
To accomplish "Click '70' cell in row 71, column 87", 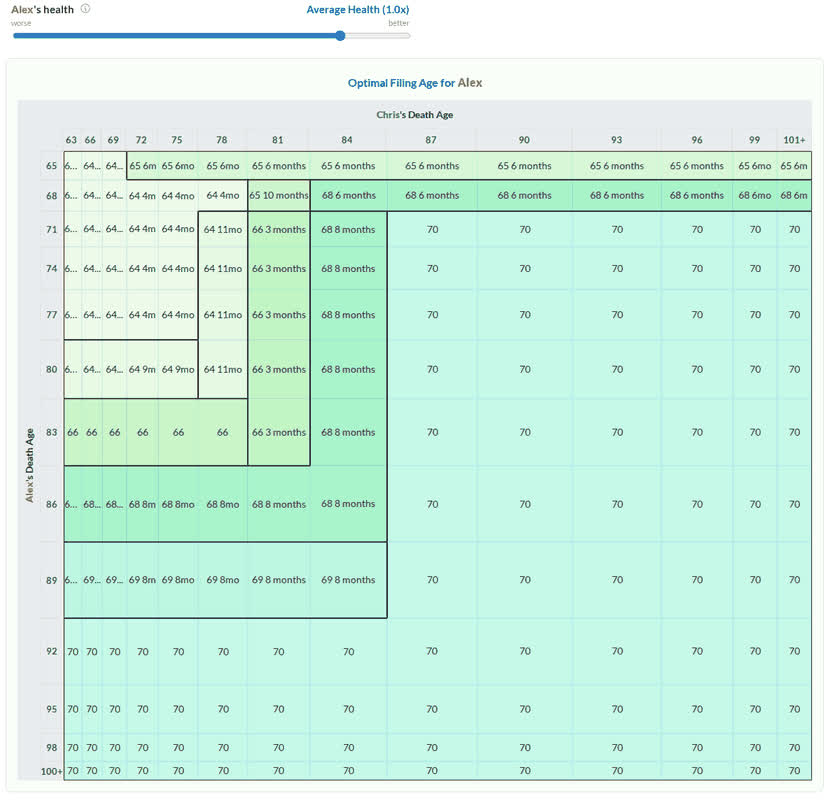I will point(432,229).
